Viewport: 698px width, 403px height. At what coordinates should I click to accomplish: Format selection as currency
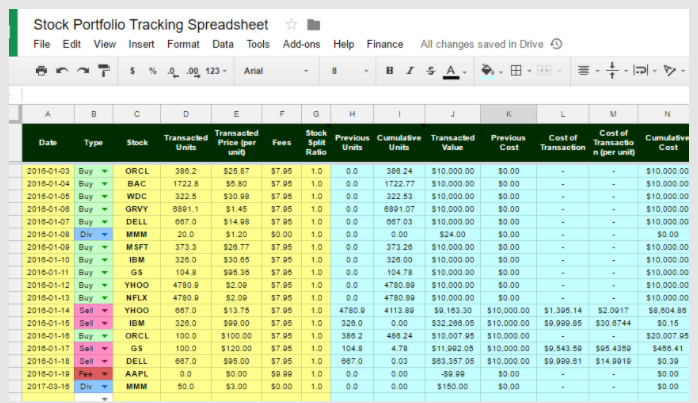point(133,71)
